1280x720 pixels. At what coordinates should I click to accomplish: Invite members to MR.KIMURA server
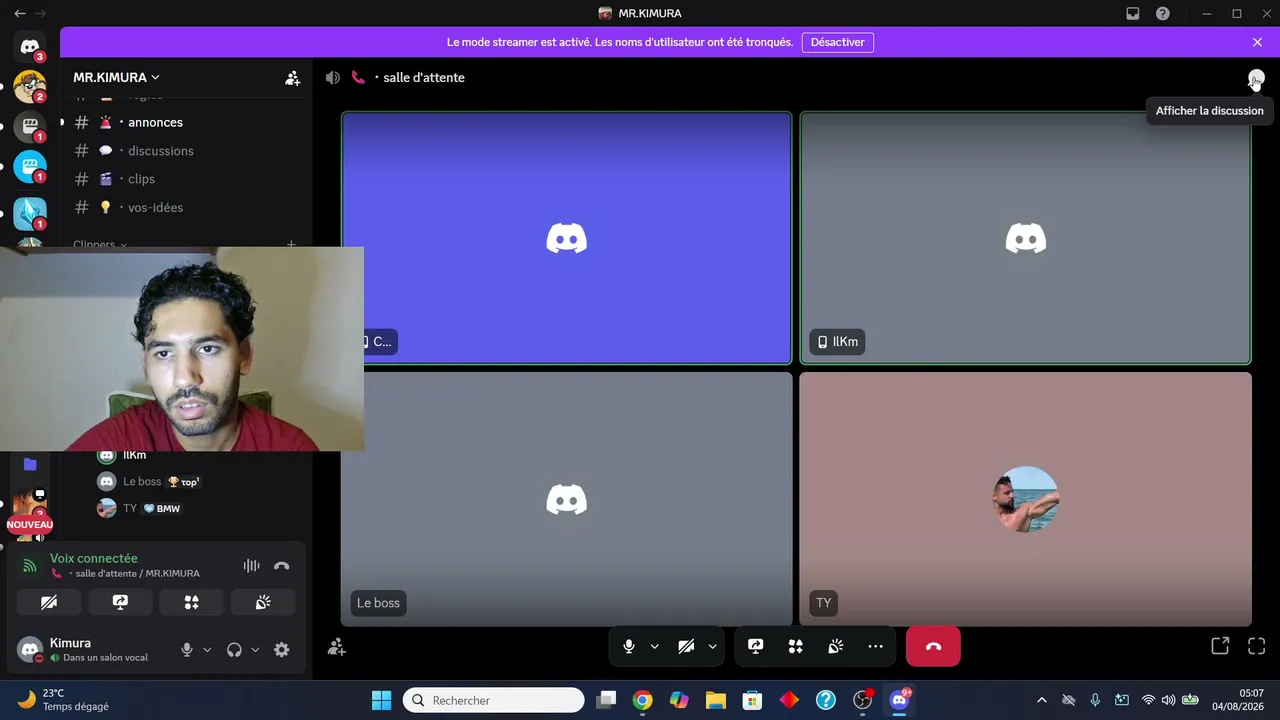[292, 77]
